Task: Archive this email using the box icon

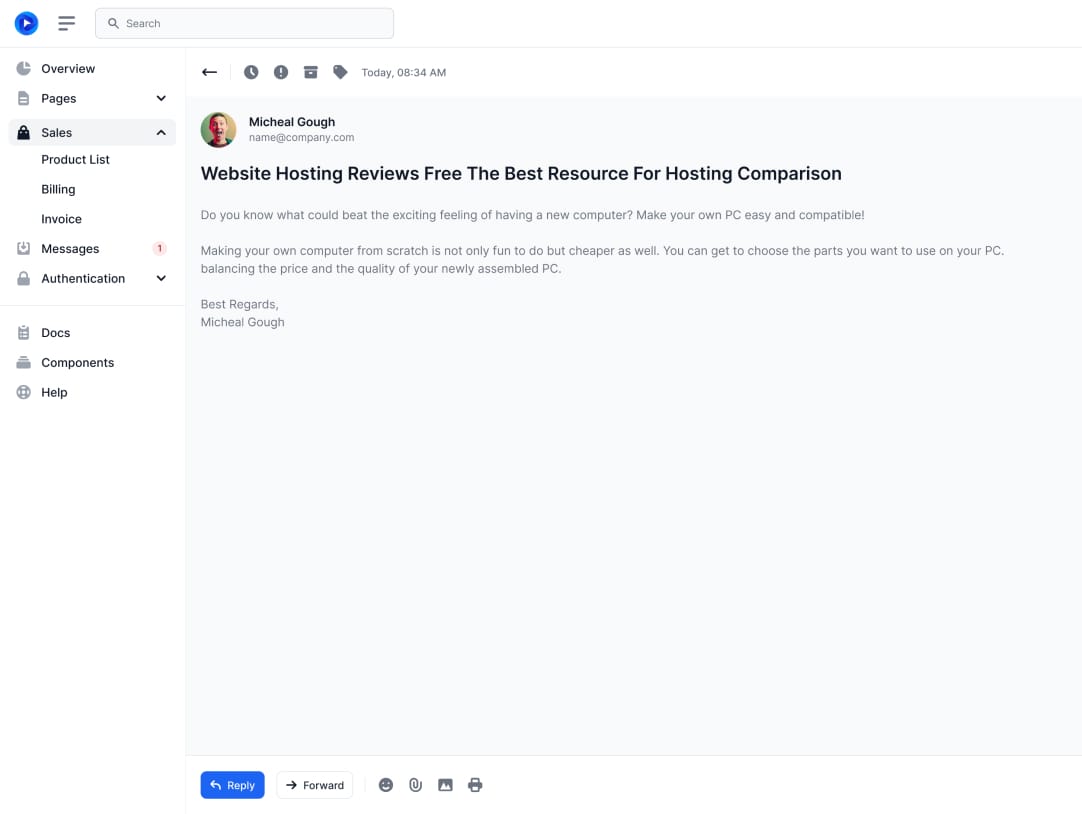Action: [311, 72]
